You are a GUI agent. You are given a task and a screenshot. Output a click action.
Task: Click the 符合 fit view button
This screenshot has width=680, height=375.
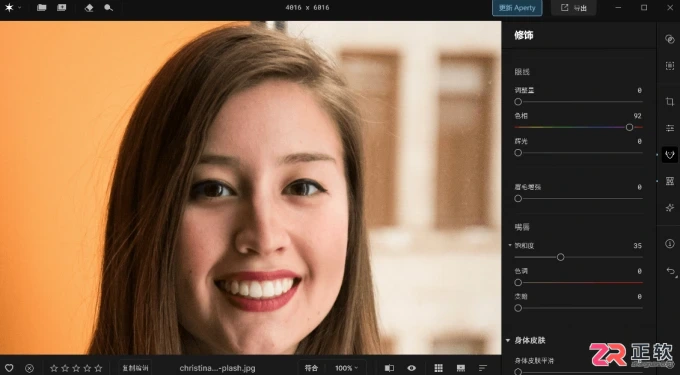[x=311, y=368]
